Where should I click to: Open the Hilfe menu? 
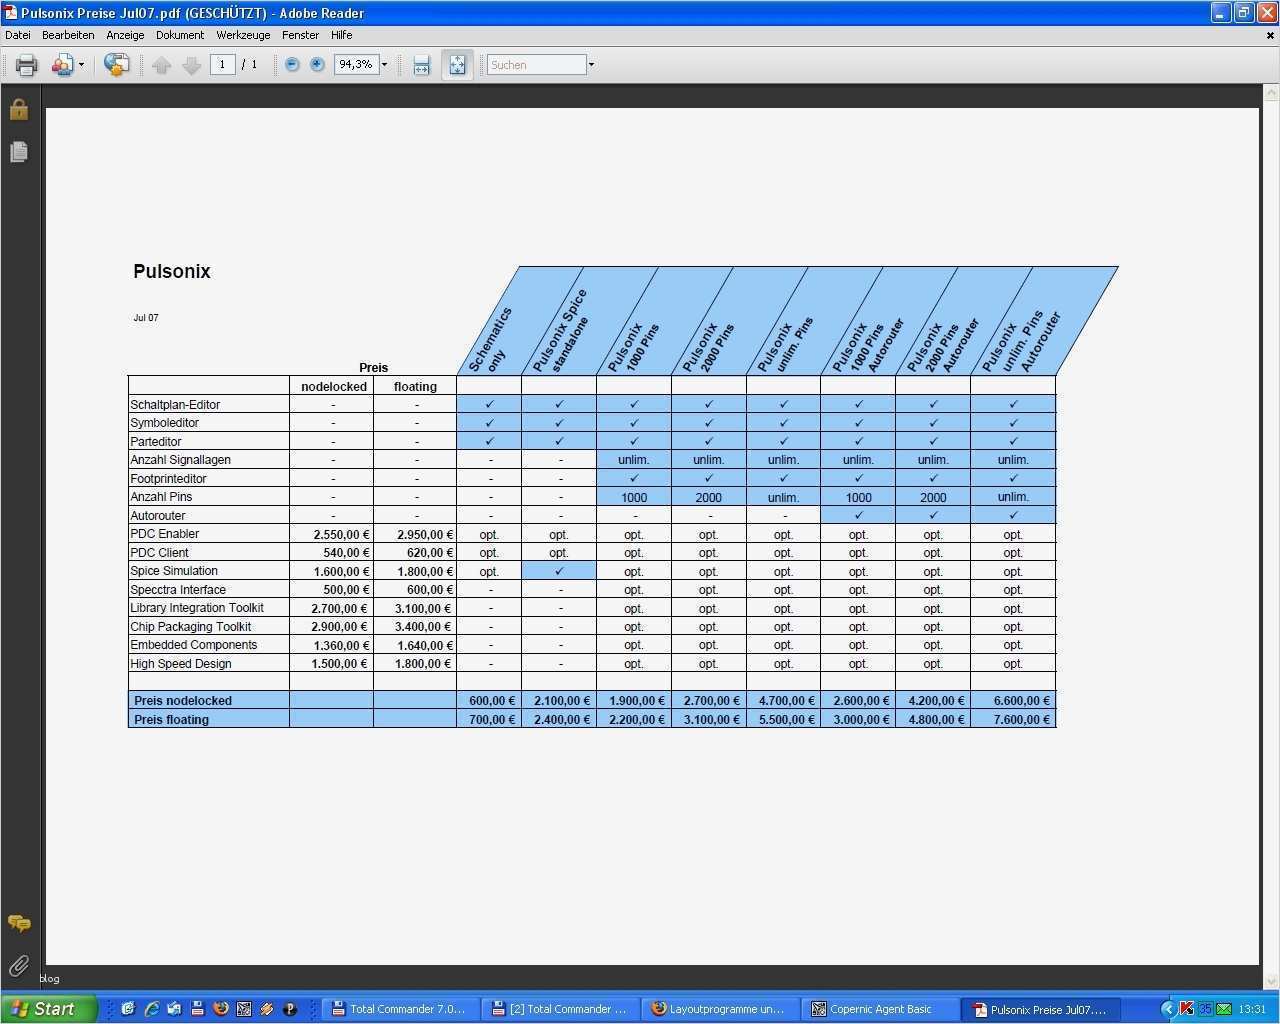[342, 35]
